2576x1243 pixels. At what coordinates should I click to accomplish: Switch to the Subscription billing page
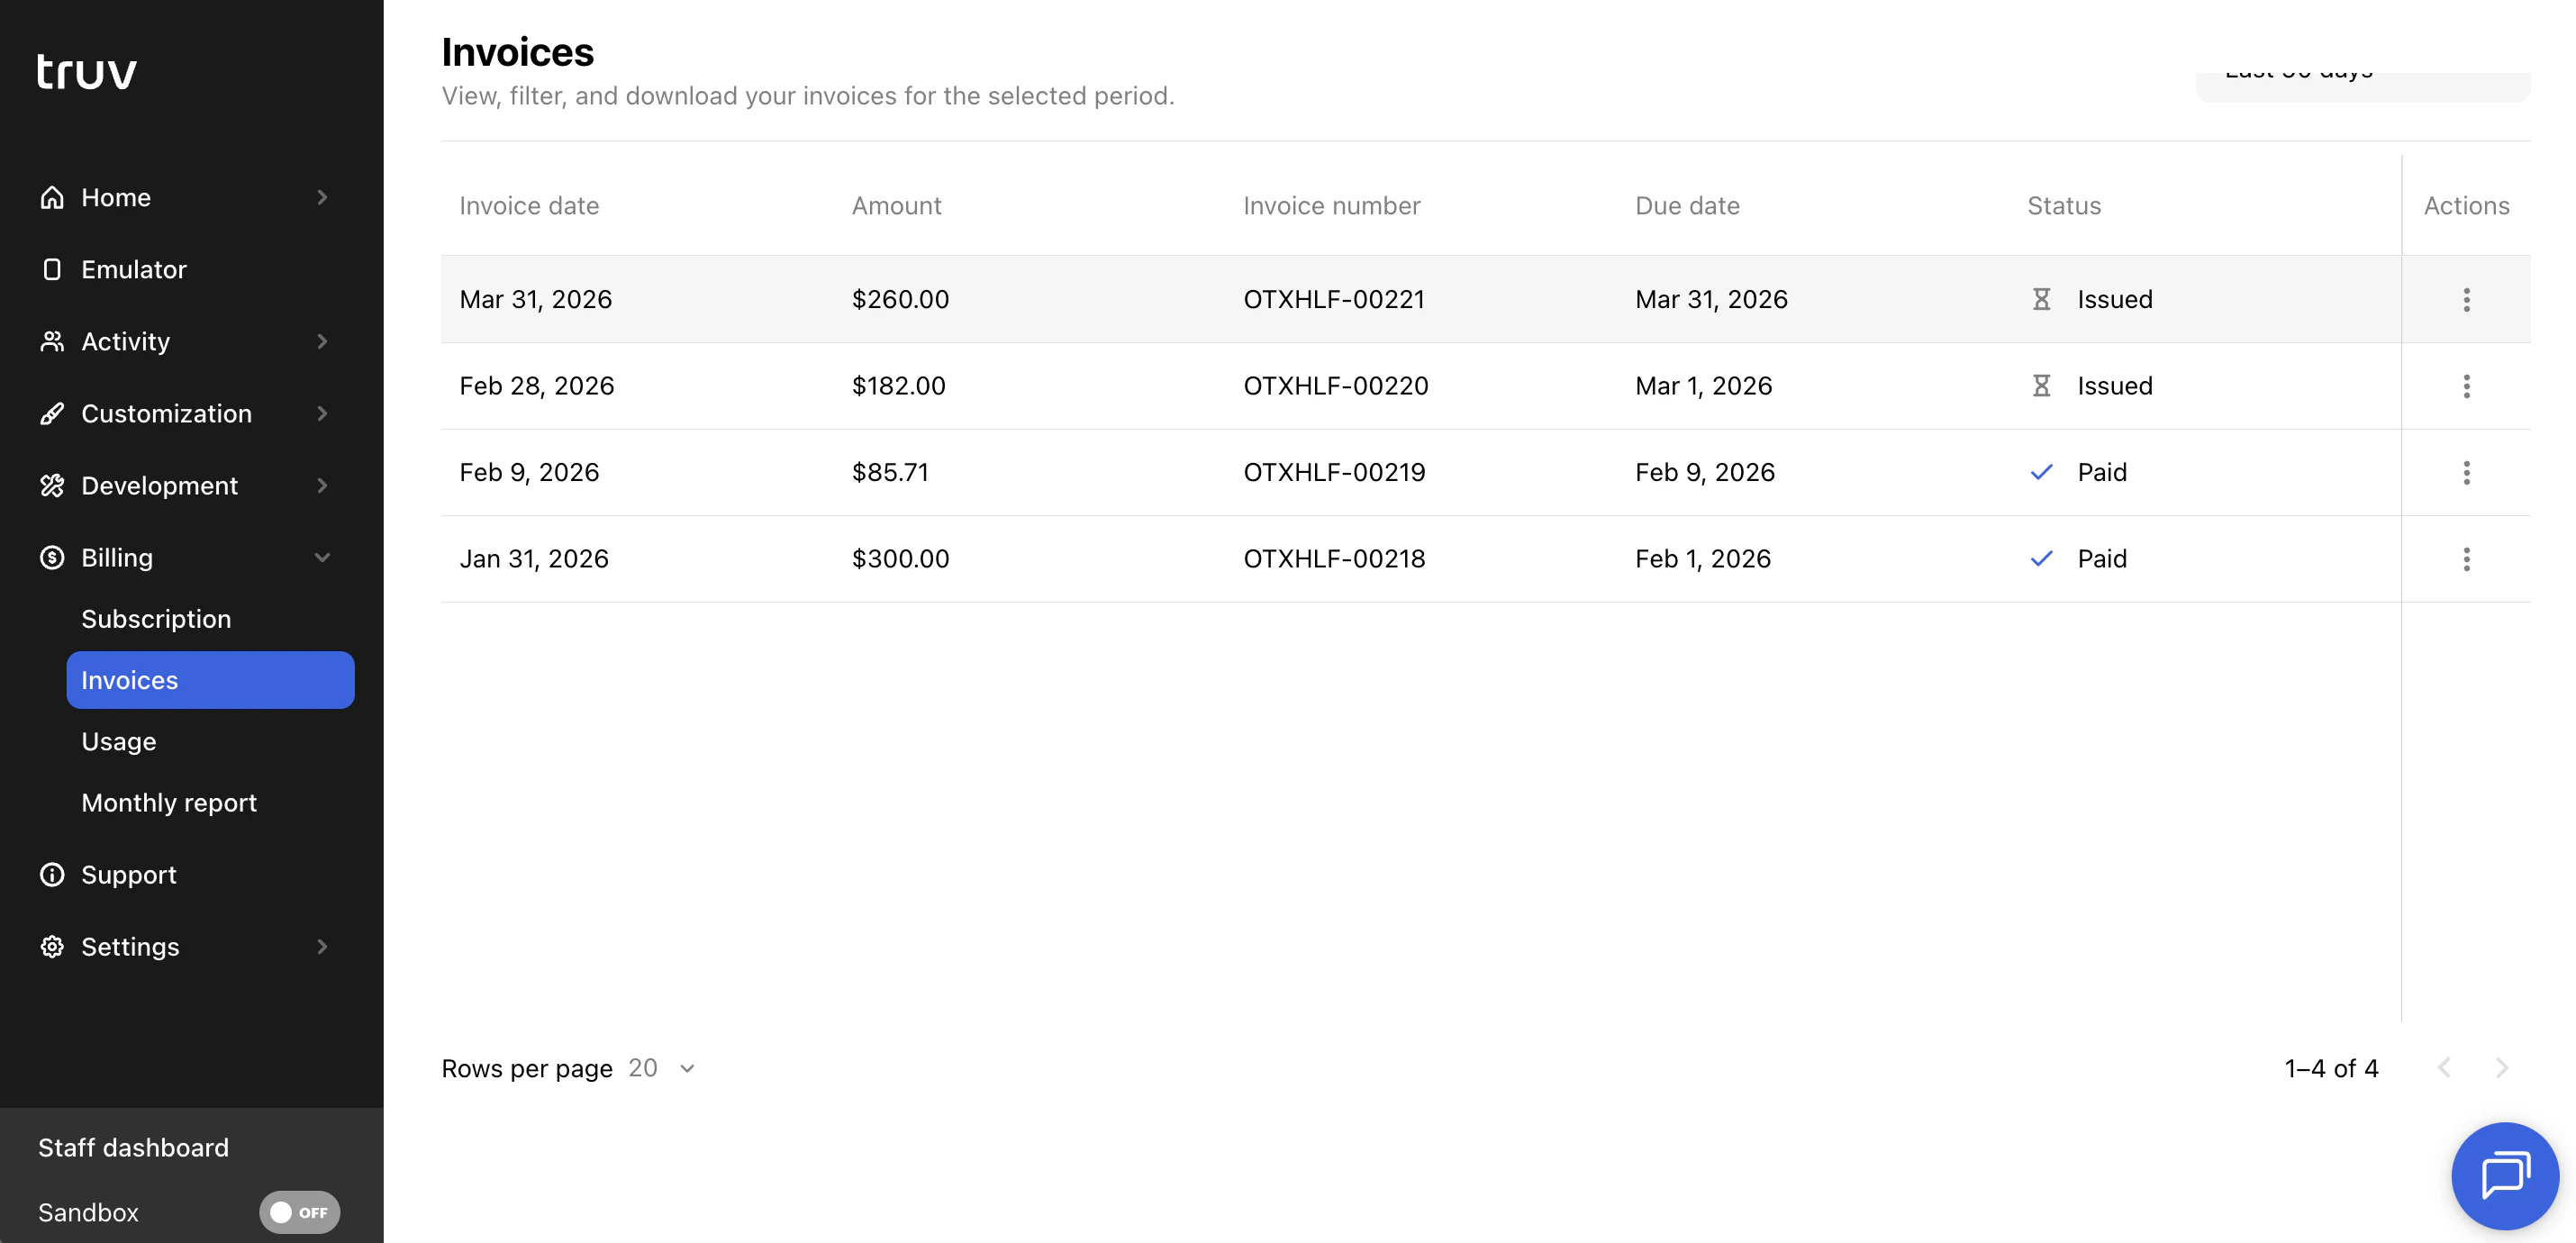tap(156, 618)
